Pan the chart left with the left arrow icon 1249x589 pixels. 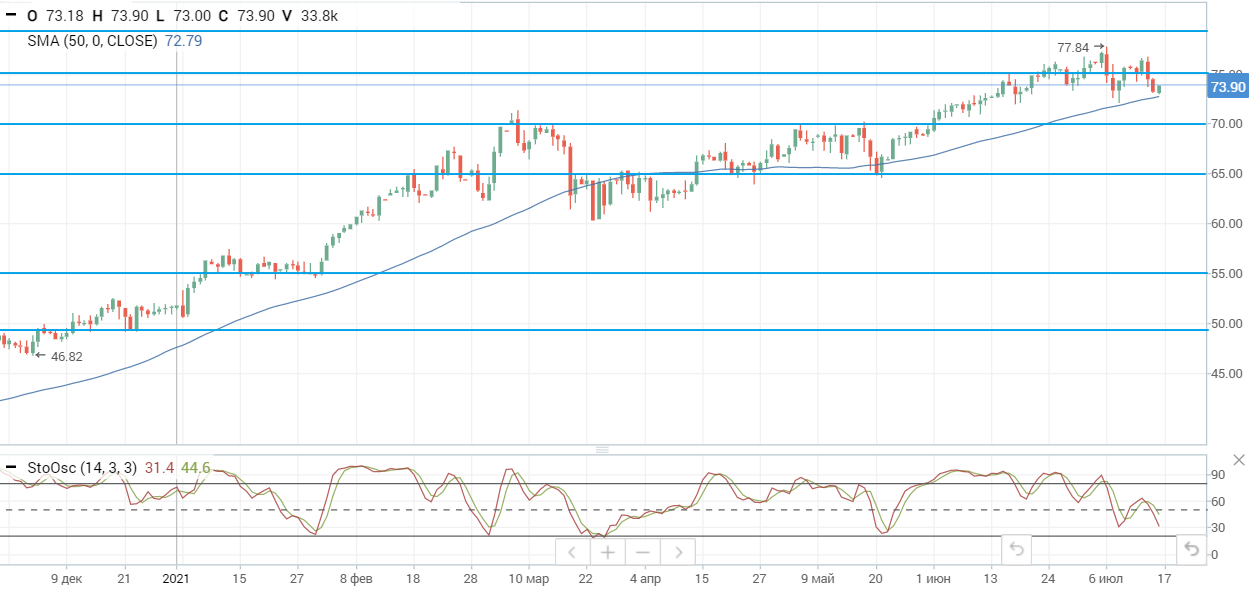pyautogui.click(x=572, y=551)
